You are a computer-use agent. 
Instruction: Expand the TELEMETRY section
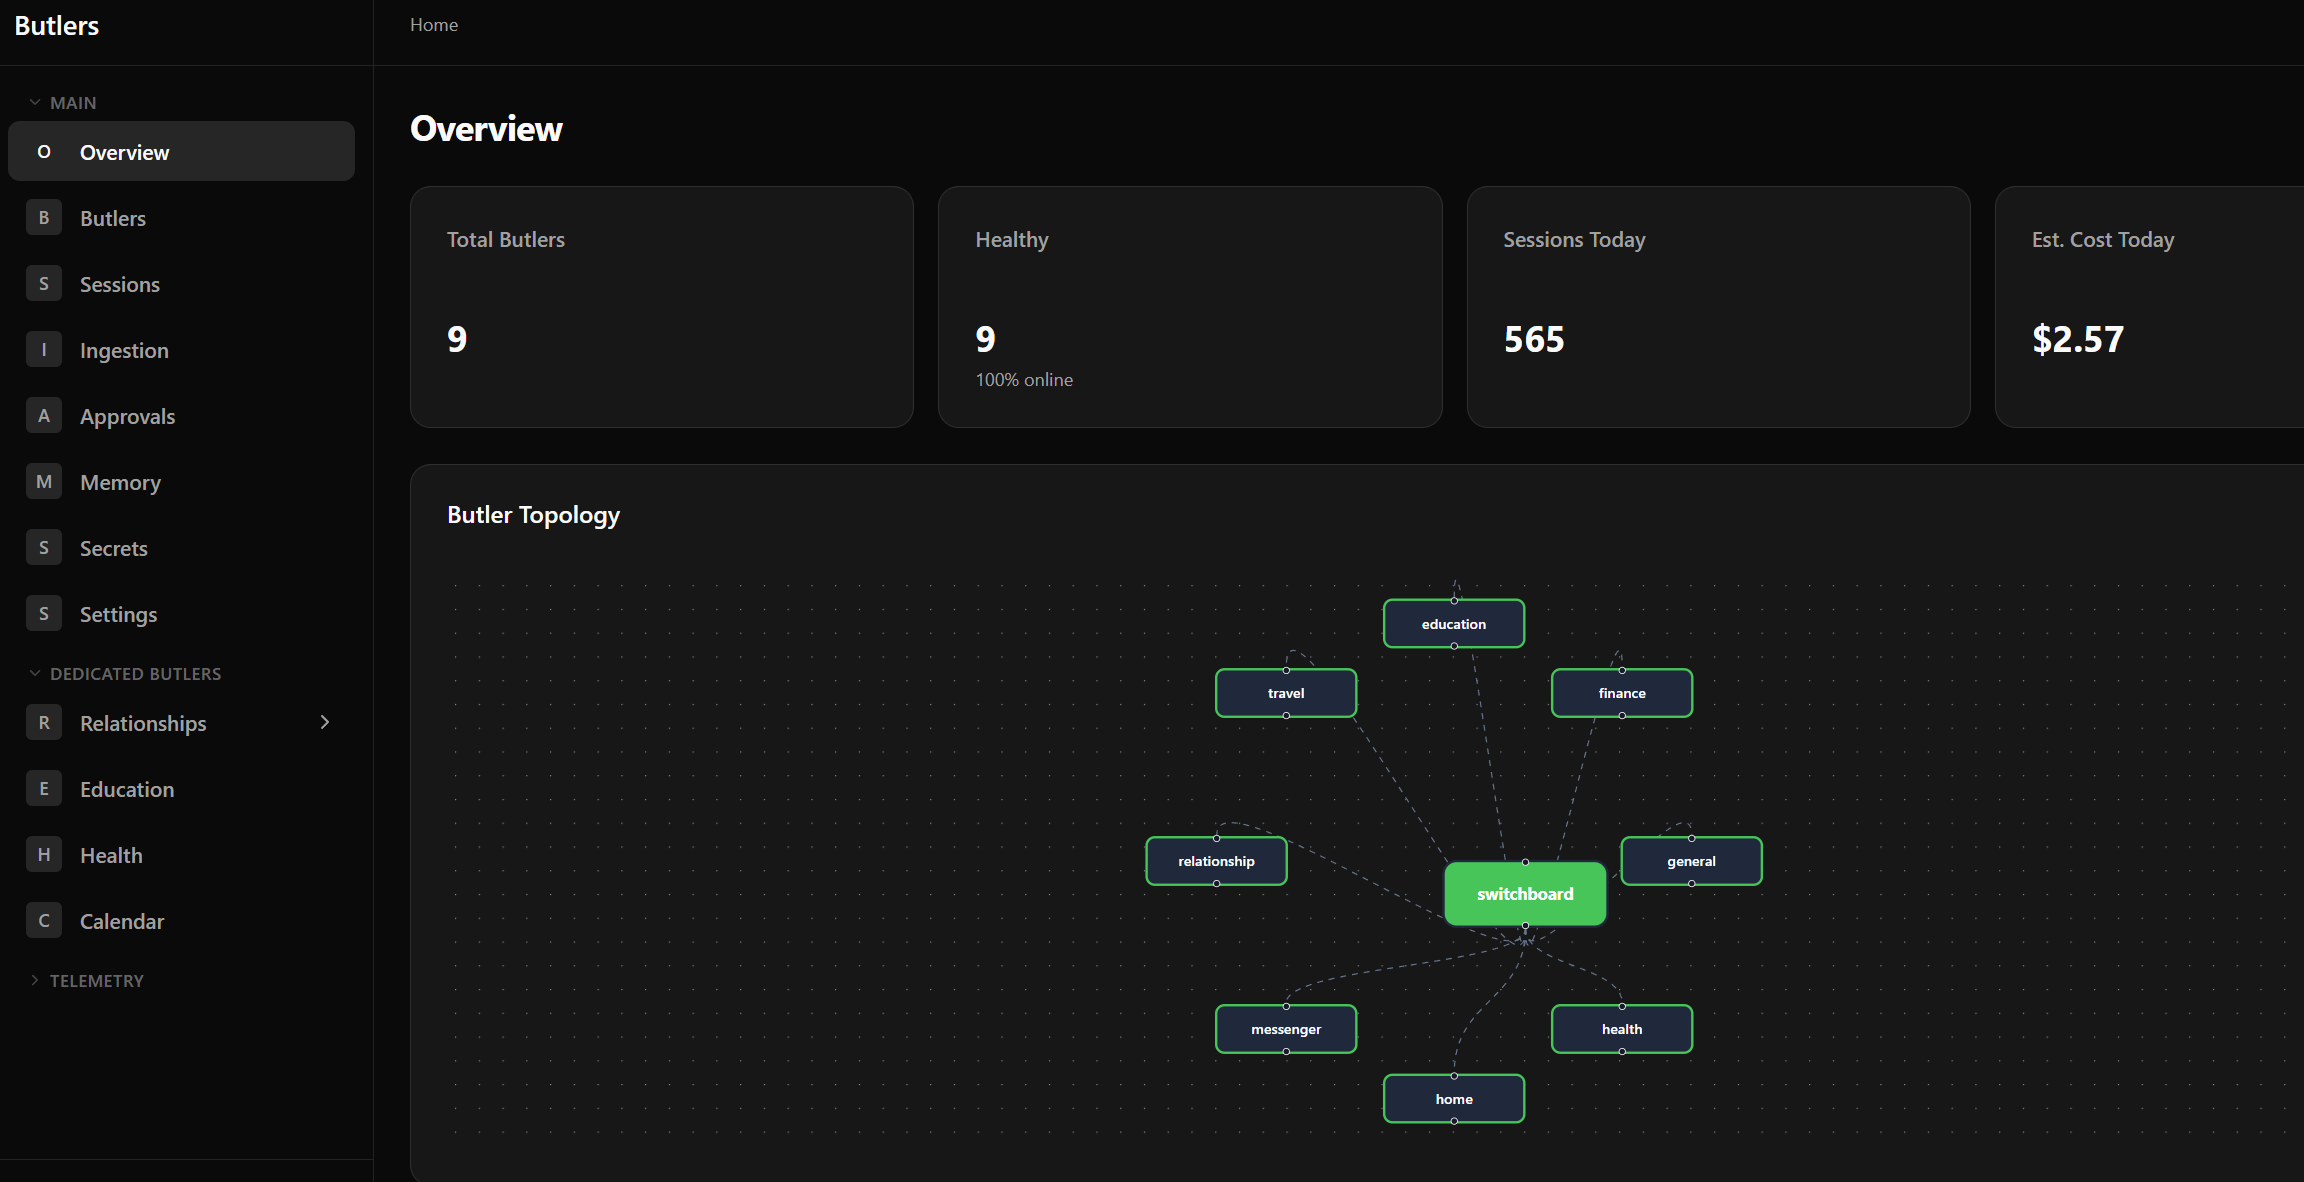point(36,980)
